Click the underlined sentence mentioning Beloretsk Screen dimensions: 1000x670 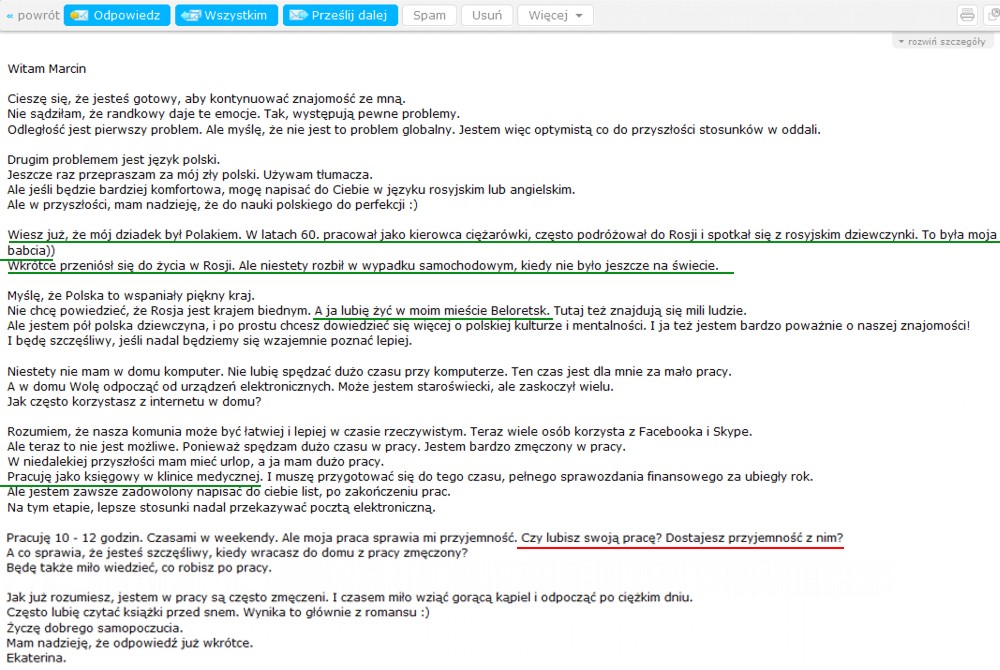coord(432,310)
